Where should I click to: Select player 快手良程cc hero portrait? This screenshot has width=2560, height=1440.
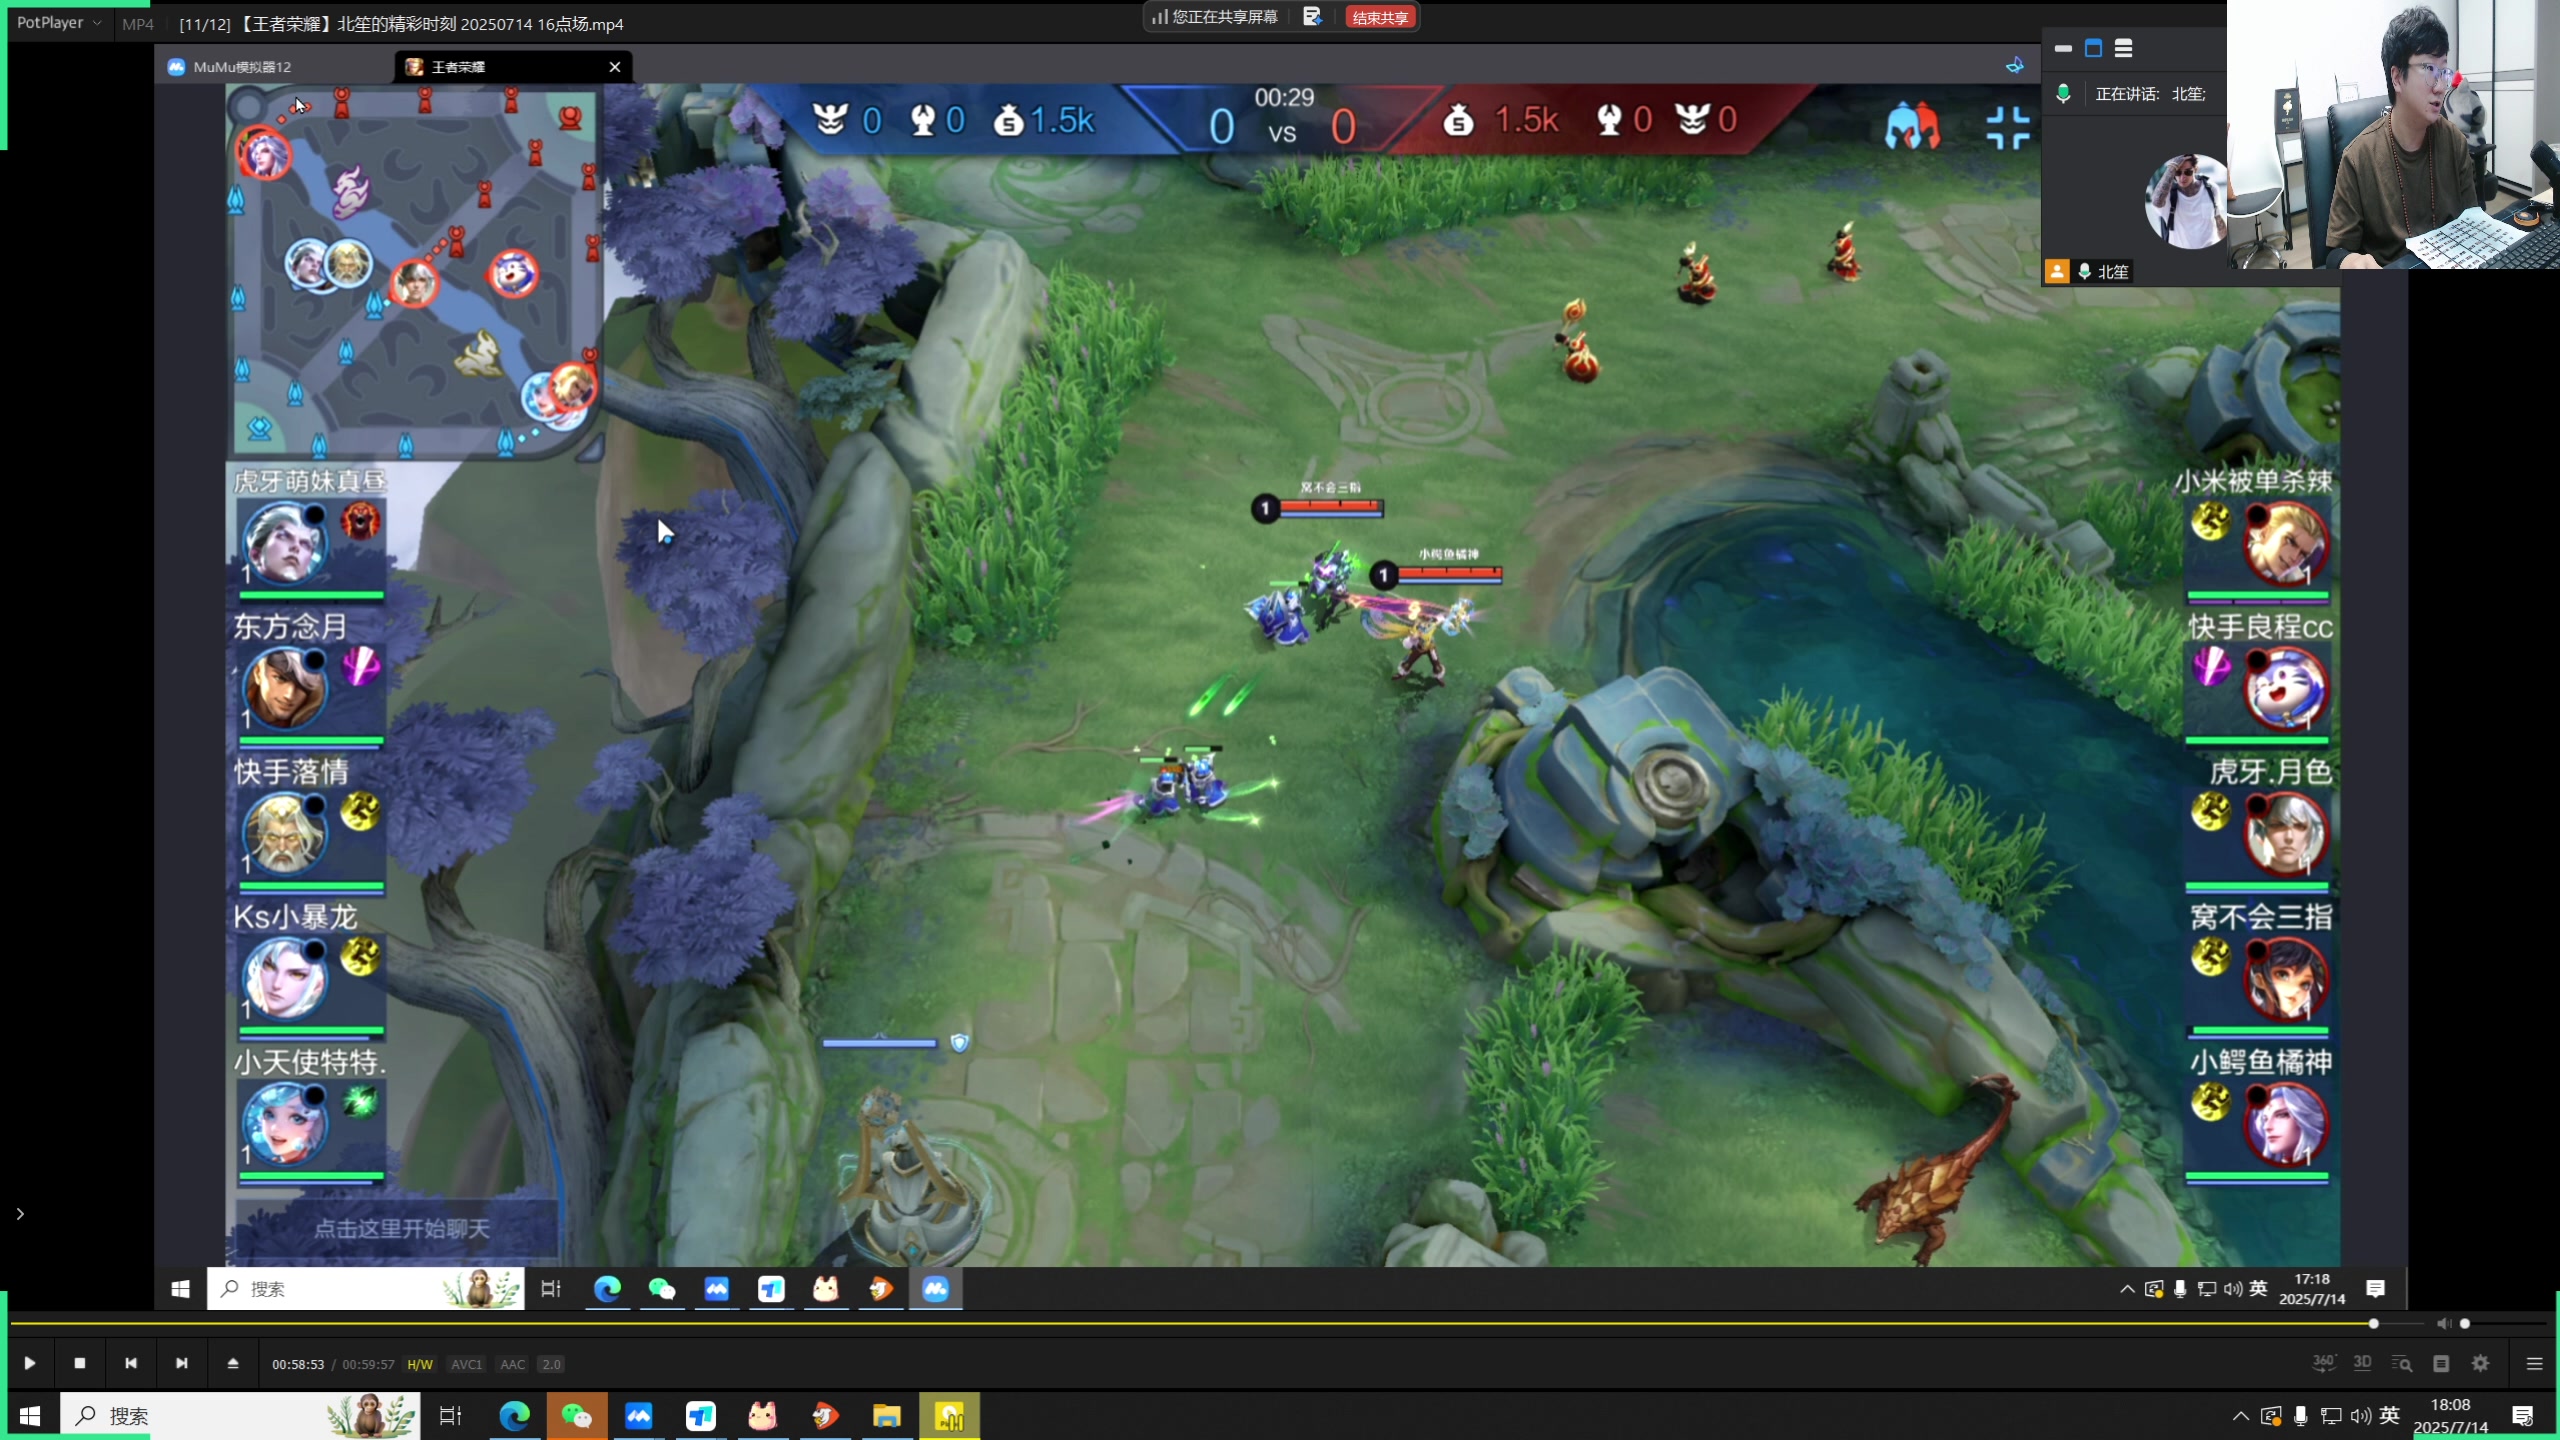click(x=2286, y=688)
